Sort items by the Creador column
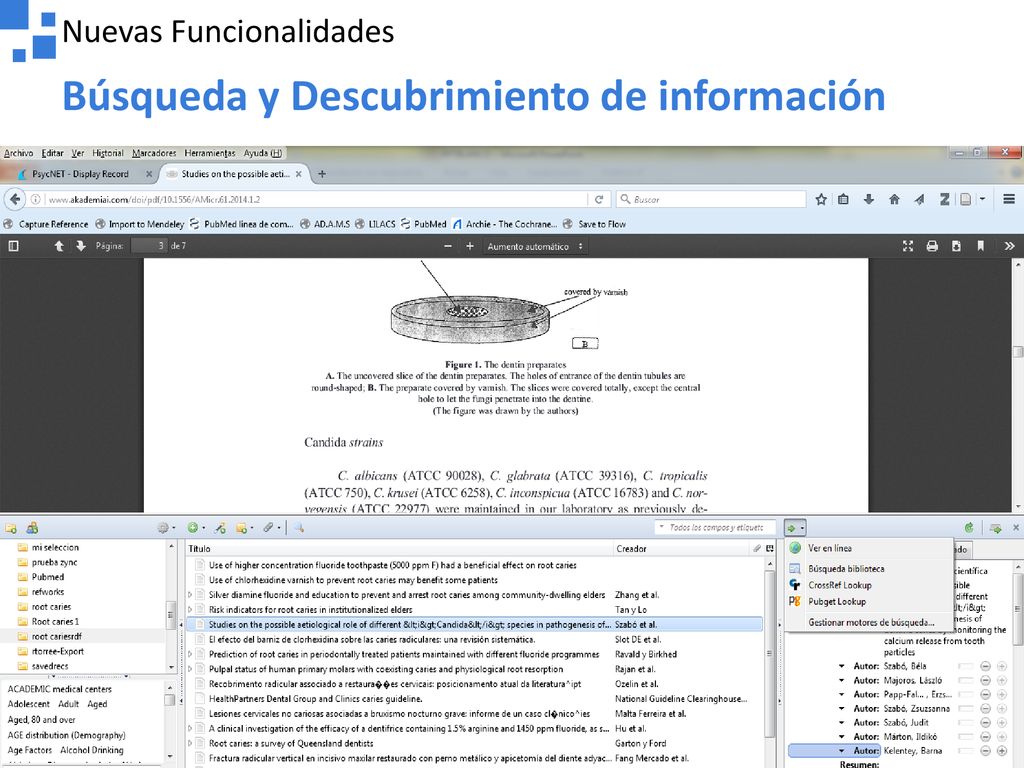The width and height of the screenshot is (1024, 768). click(680, 549)
